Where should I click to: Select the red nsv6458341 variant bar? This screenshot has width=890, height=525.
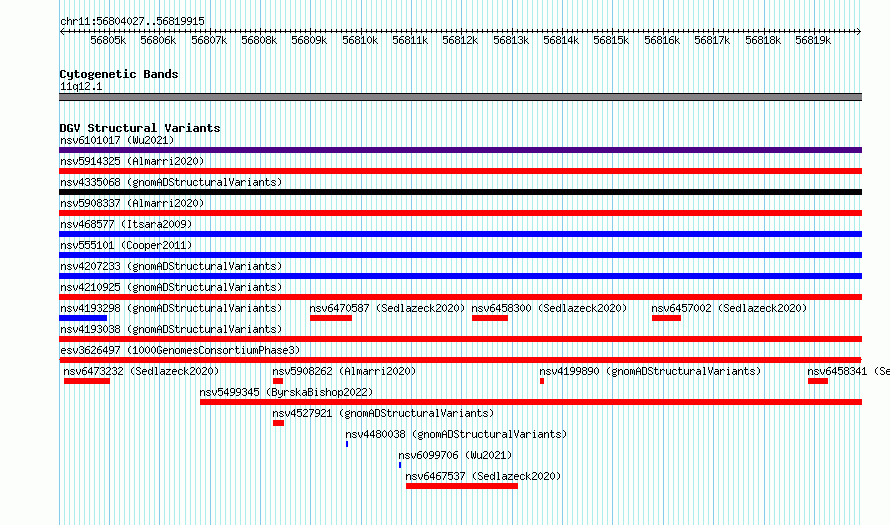[x=818, y=381]
